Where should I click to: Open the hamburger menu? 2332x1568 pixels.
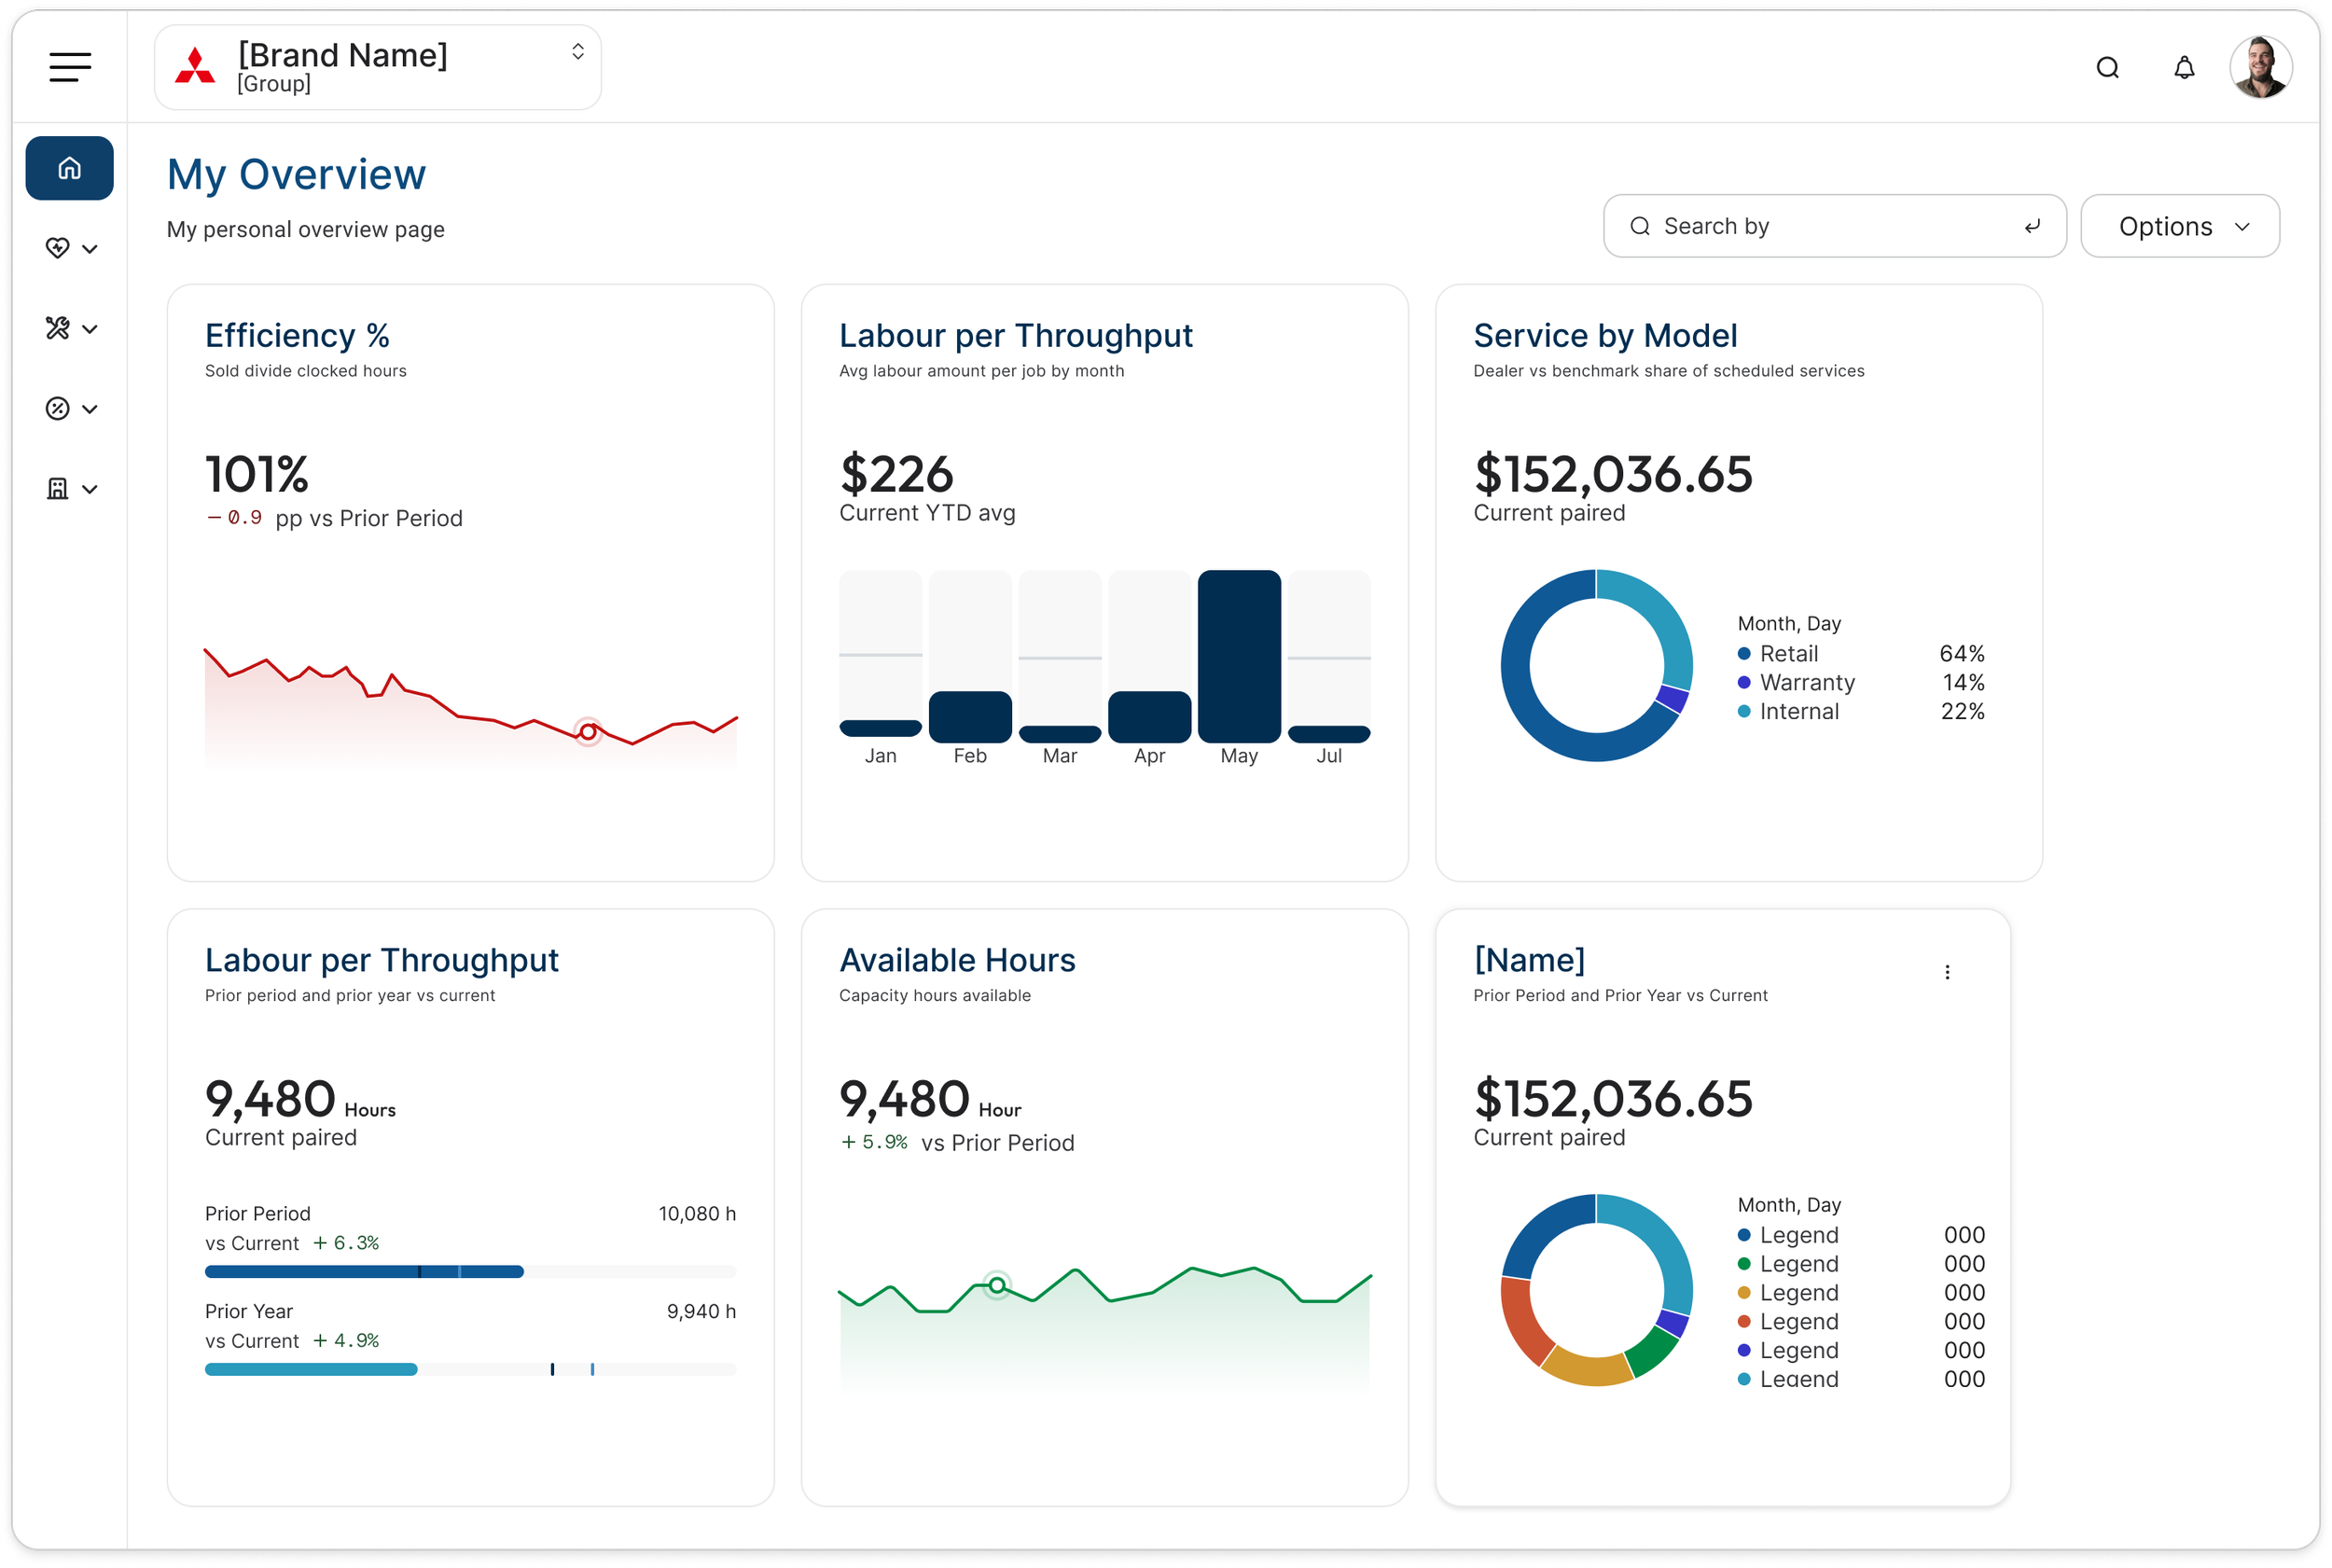pos(70,67)
